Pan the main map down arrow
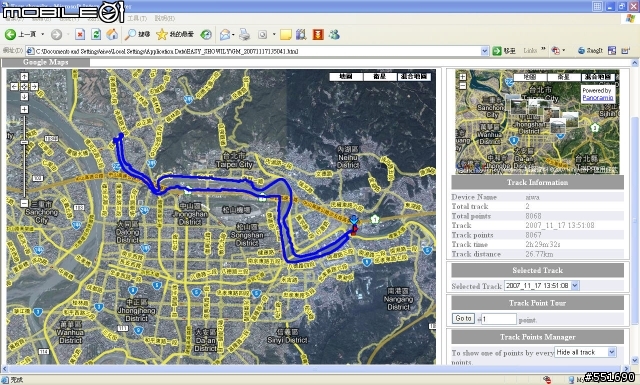Image resolution: width=640 pixels, height=385 pixels. 24,97
